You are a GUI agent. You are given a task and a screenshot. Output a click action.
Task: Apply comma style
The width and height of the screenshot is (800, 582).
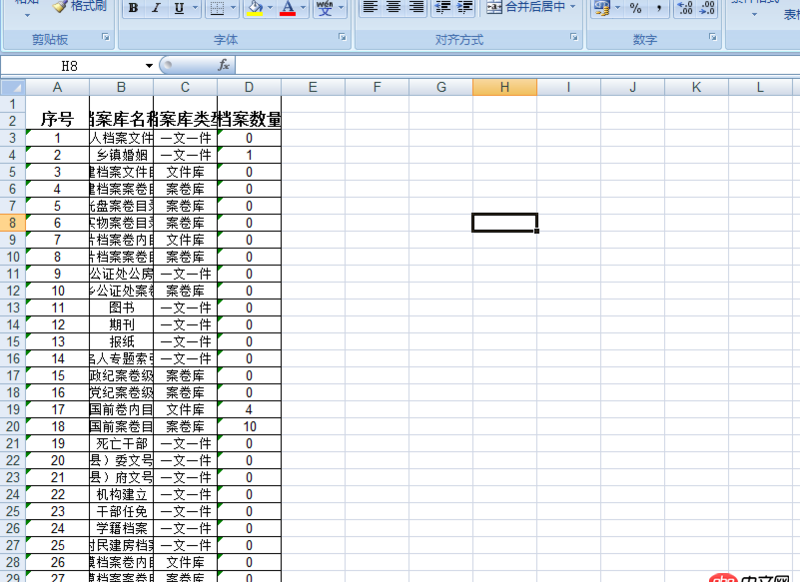pos(659,8)
